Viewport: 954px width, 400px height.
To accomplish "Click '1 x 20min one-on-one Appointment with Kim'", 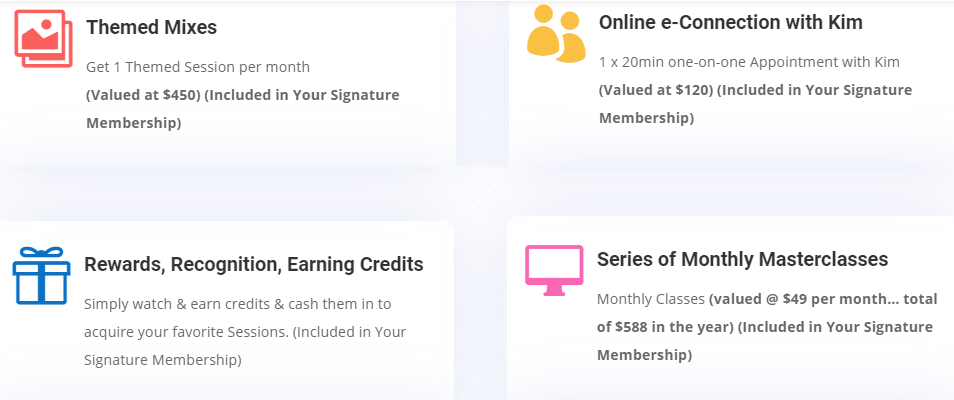I will [749, 62].
